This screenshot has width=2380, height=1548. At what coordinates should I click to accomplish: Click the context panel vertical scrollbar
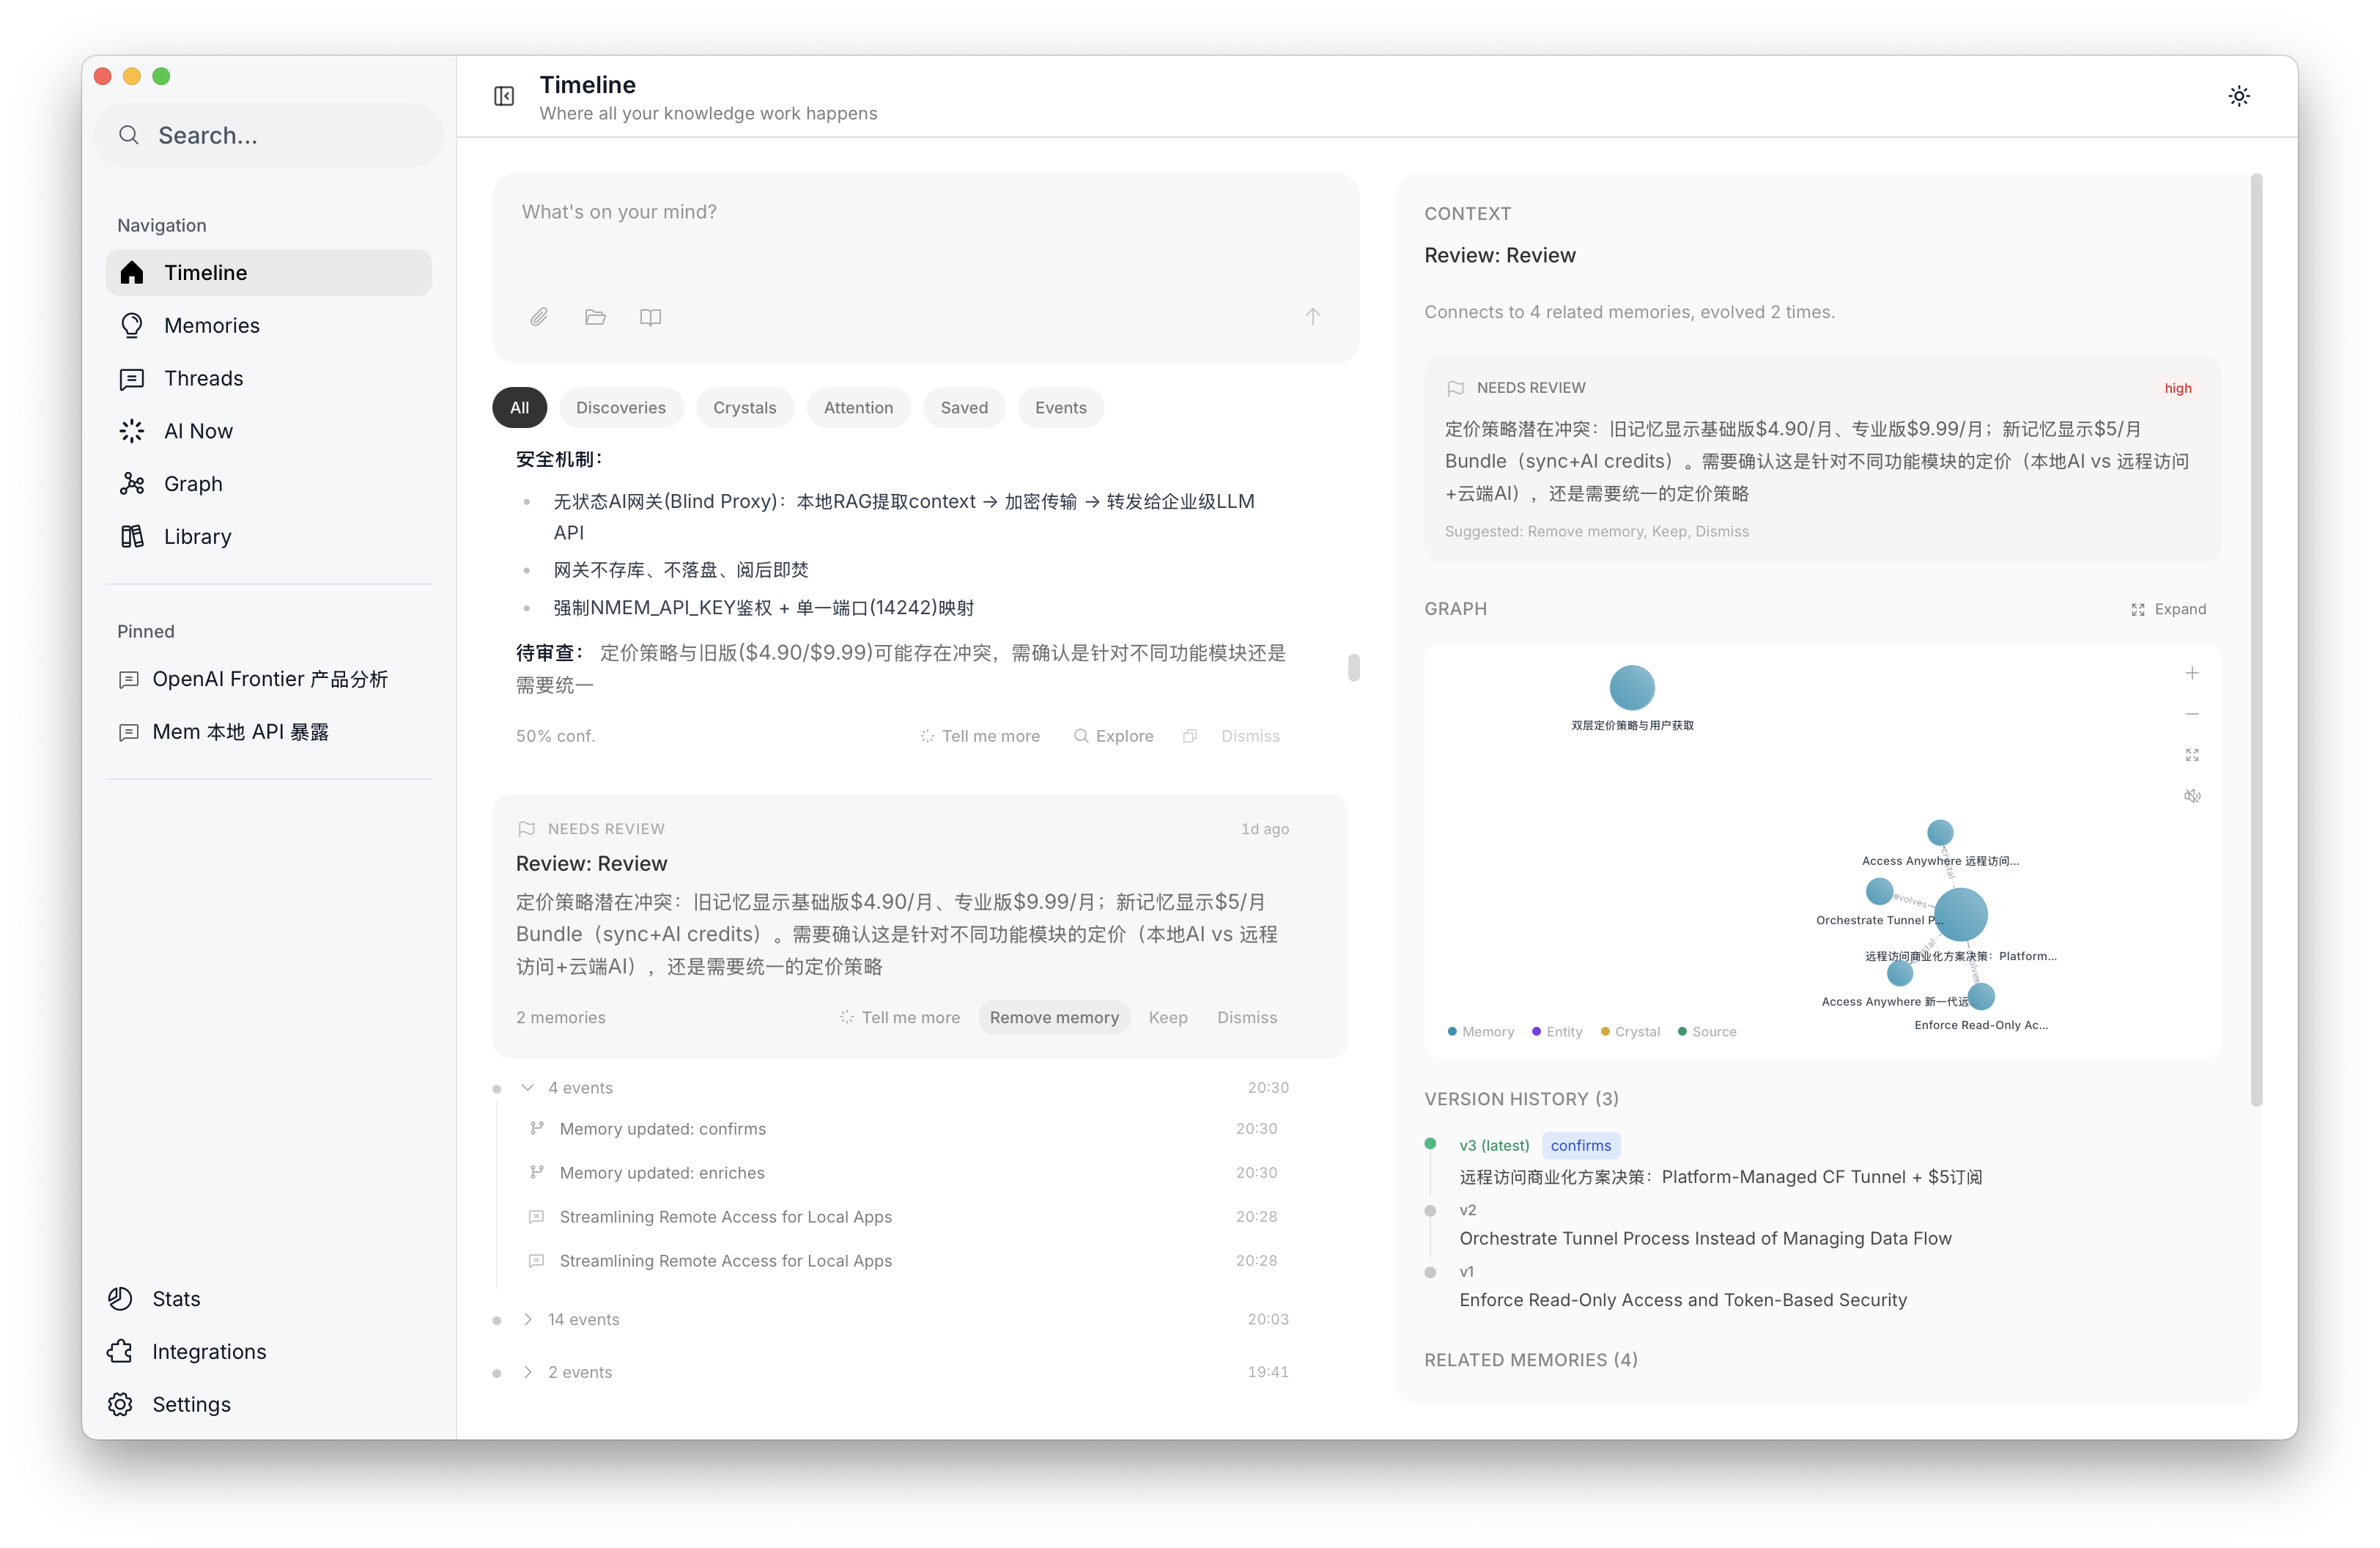[x=2256, y=640]
